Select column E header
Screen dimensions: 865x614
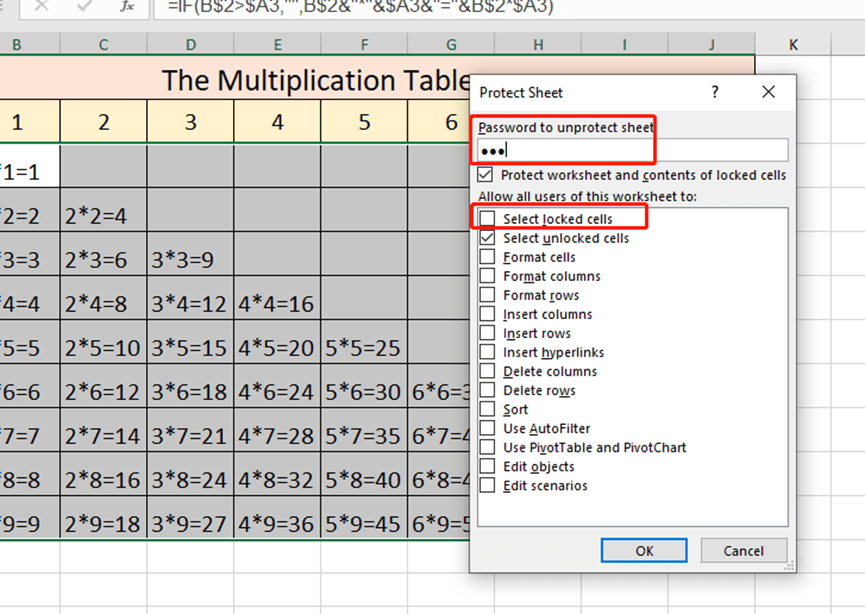click(x=277, y=44)
